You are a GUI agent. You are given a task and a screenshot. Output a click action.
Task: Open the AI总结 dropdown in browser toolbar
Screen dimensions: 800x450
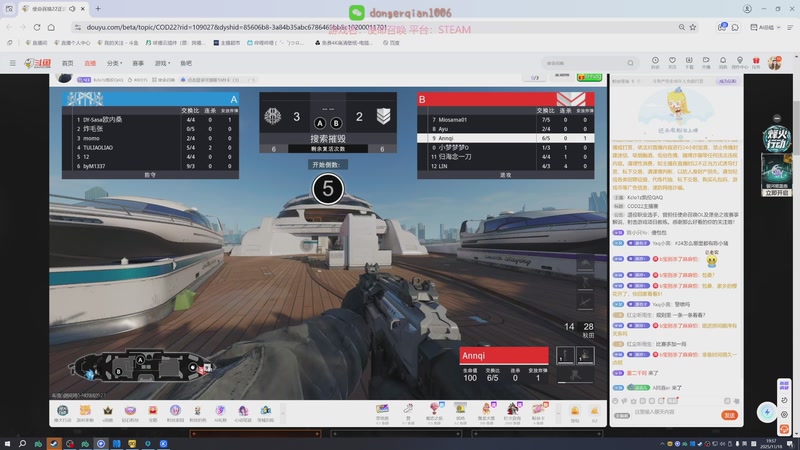[x=765, y=27]
